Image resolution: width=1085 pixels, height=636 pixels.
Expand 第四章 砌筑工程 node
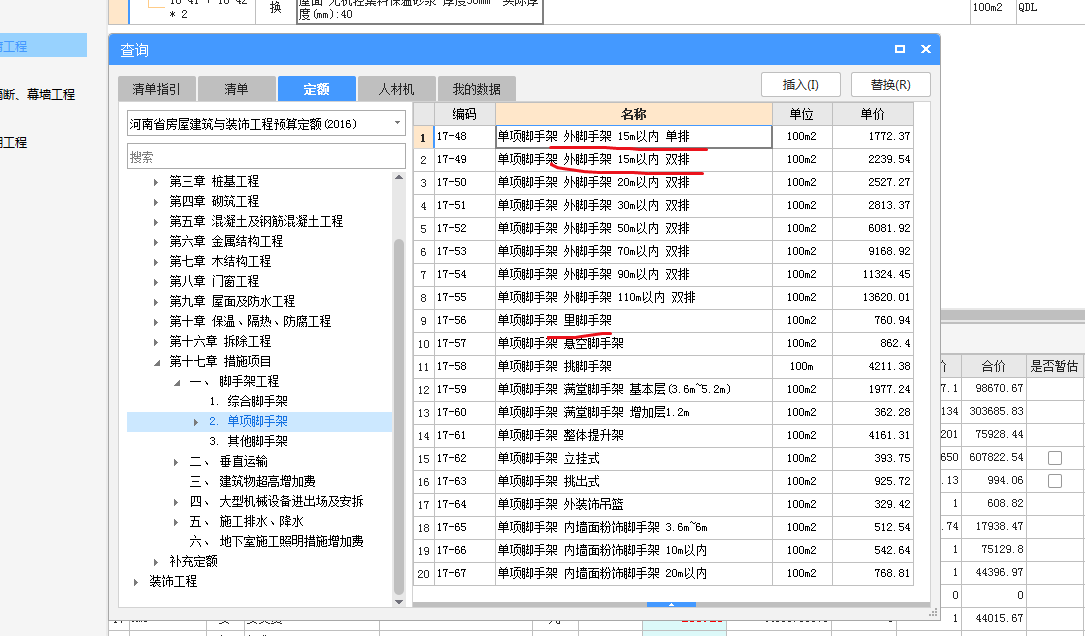[156, 202]
